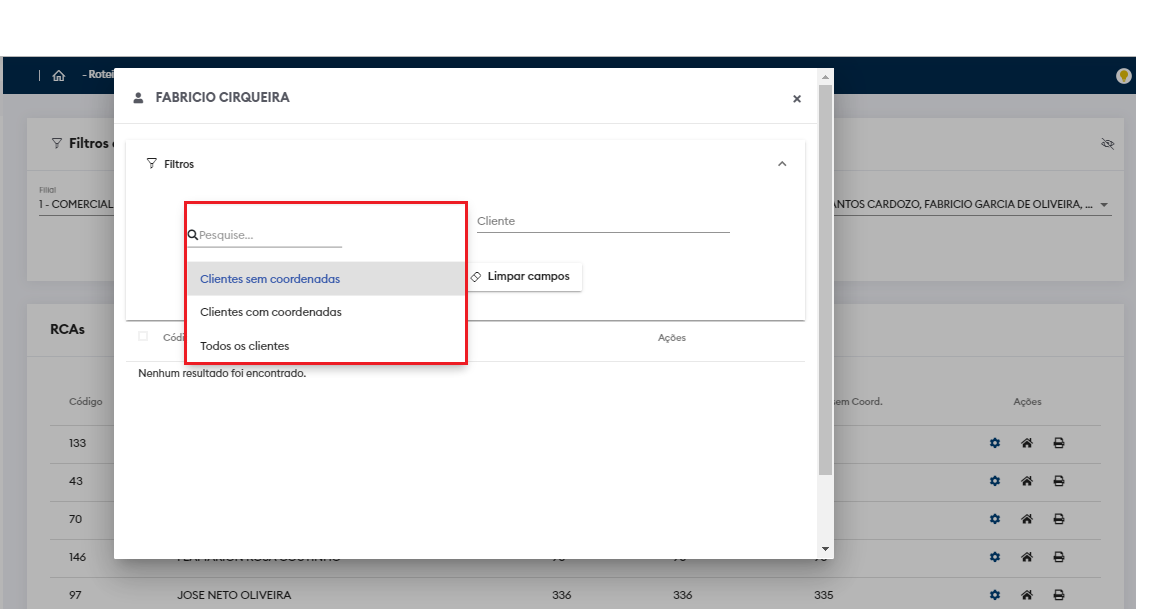Click the RCAs section title
This screenshot has height=609, width=1152.
coord(67,329)
